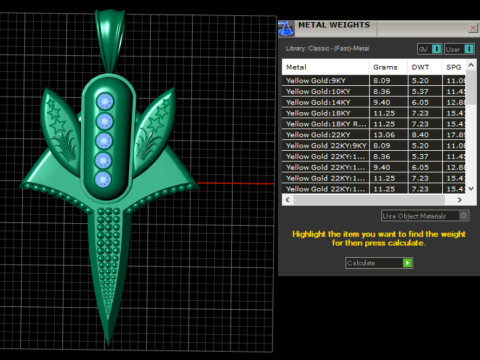The width and height of the screenshot is (480, 360).
Task: Click the horizontal scrollbar thumb
Action: 369,200
